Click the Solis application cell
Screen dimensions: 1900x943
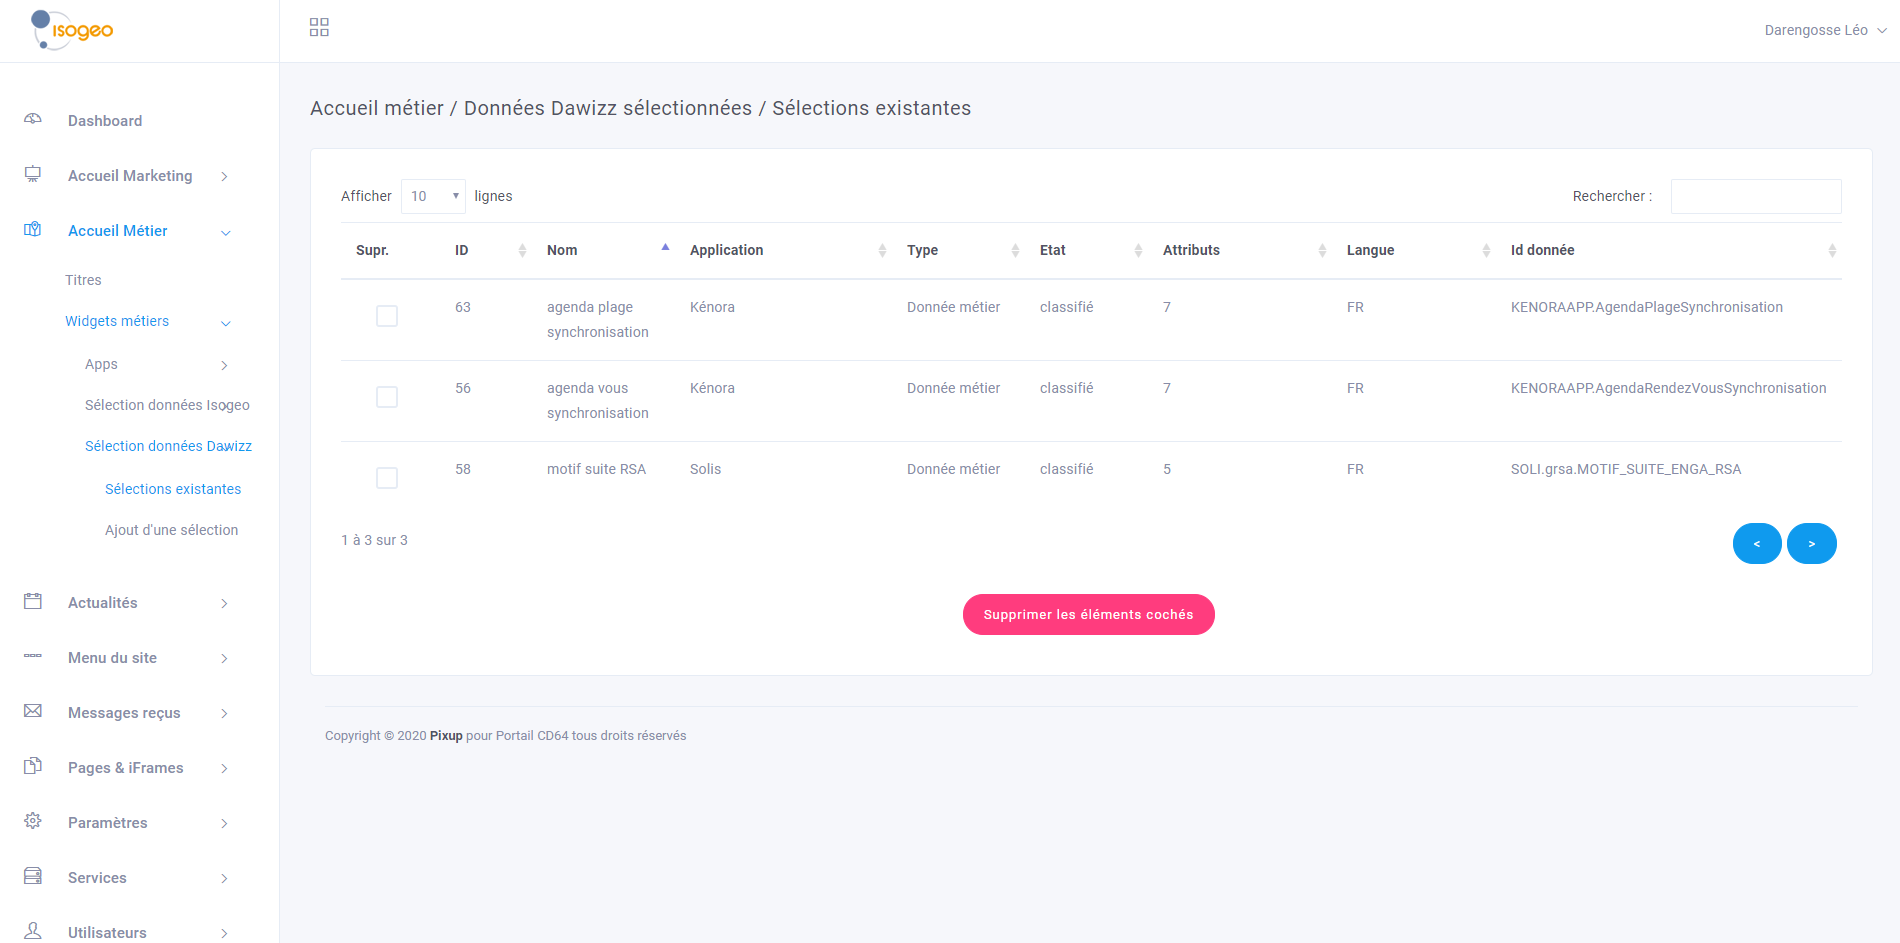(705, 469)
